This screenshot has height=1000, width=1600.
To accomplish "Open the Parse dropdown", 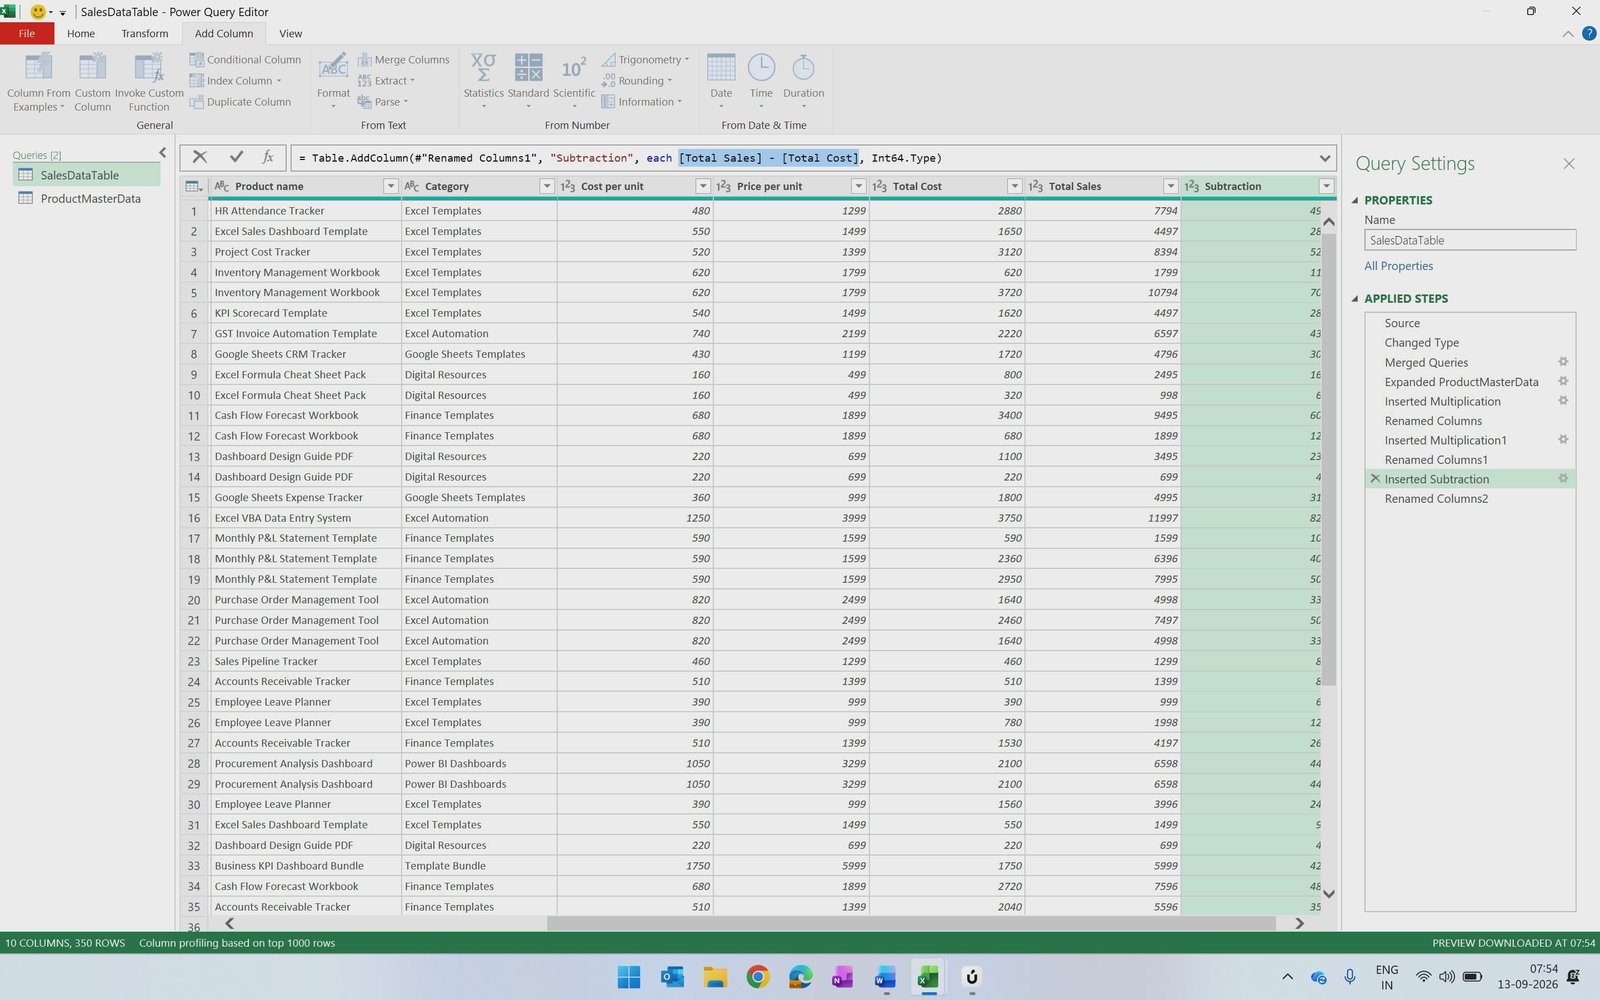I will pos(383,102).
